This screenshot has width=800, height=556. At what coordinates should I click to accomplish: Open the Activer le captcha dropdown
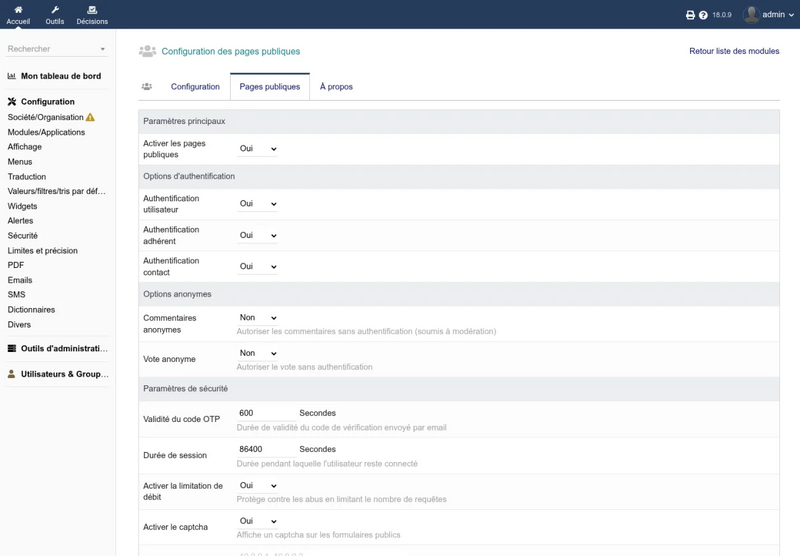click(258, 521)
